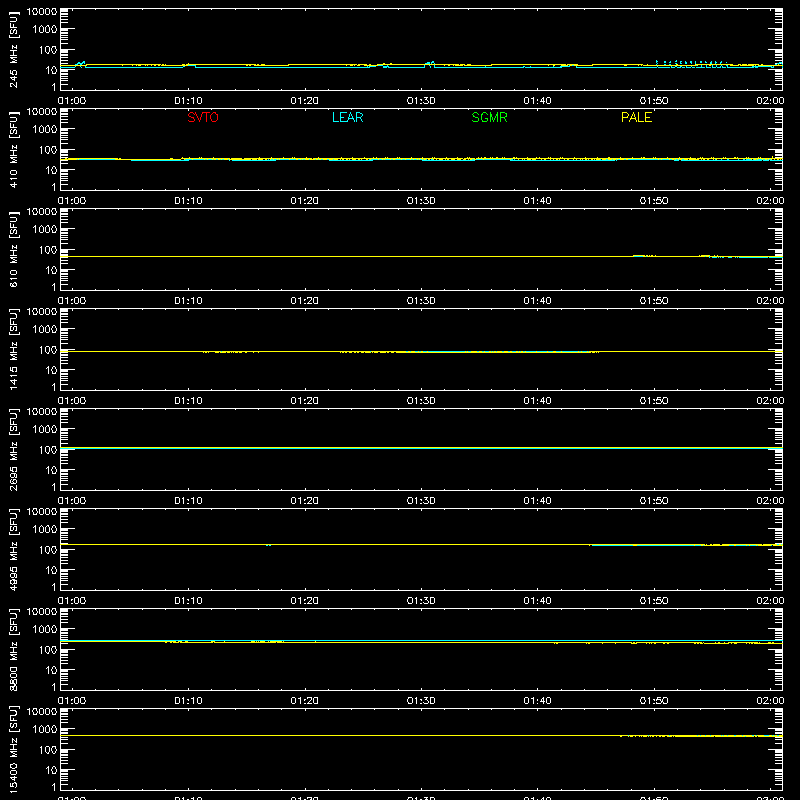Click the 1000 tick label of 4995 MHz plot
Image resolution: width=800 pixels, height=800 pixels.
(x=45, y=529)
